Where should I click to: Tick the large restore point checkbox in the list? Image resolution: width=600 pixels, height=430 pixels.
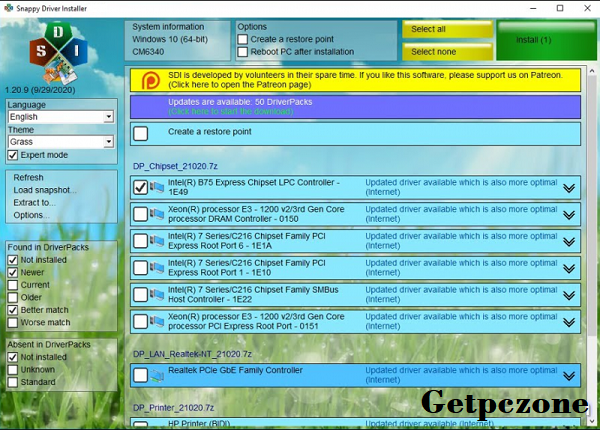[x=140, y=134]
